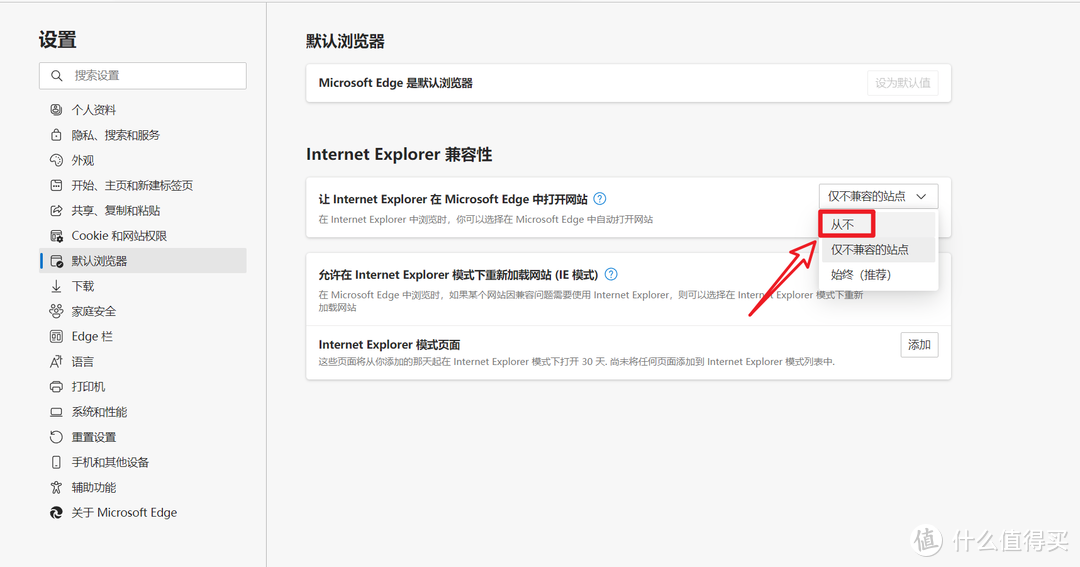1080x567 pixels.
Task: Click the 设为默认值 button
Action: coord(902,83)
